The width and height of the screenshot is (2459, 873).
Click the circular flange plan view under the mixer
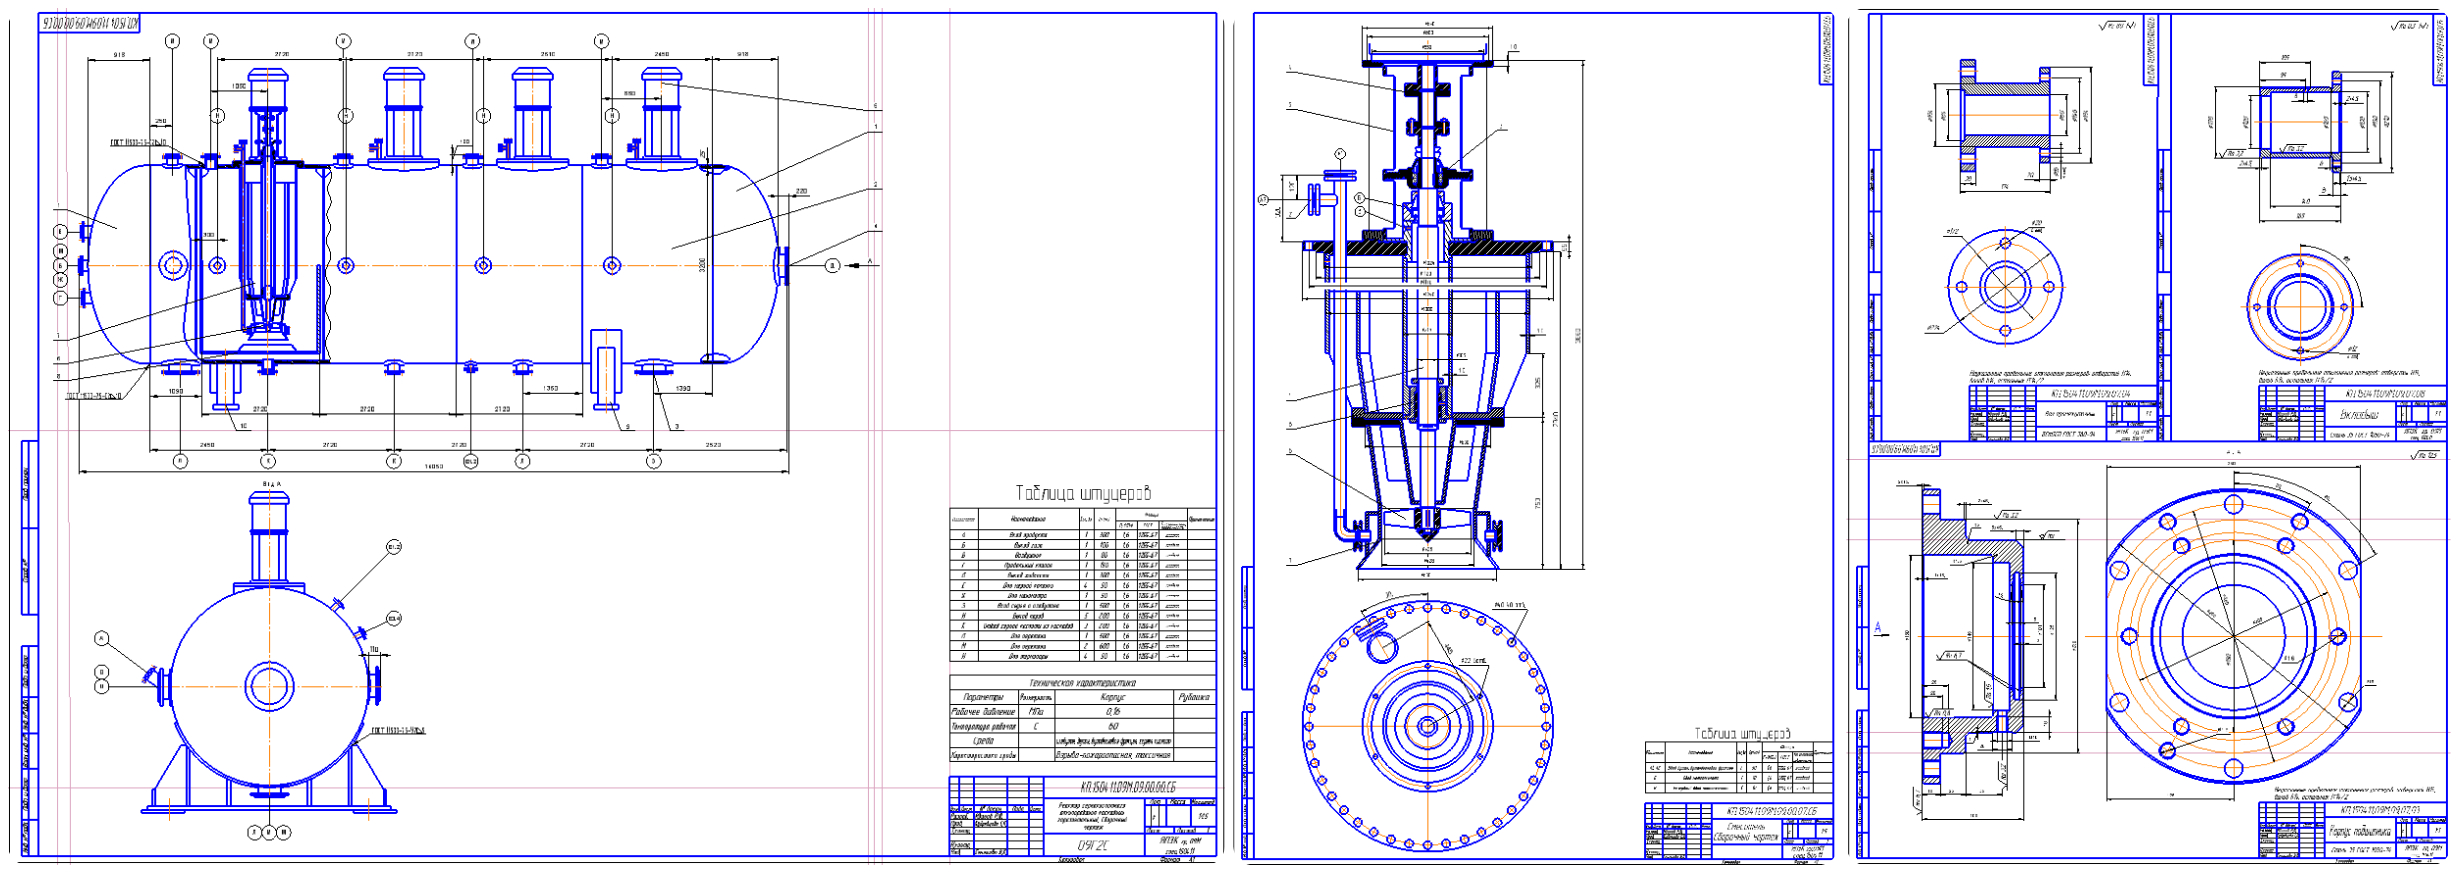pyautogui.click(x=1427, y=726)
